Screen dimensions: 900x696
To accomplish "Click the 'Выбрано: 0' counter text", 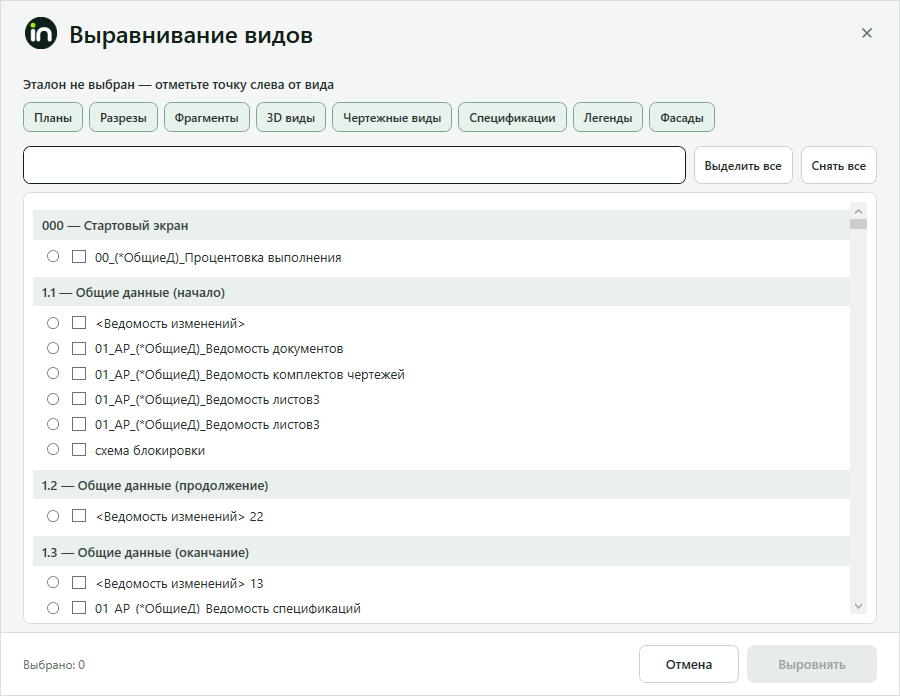I will click(x=54, y=664).
